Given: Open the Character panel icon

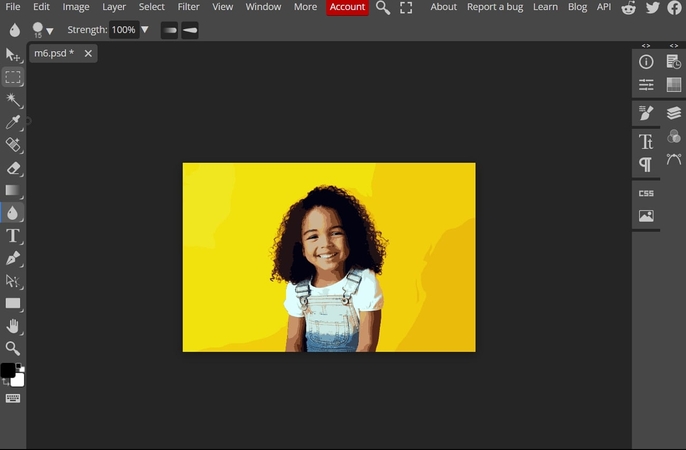Looking at the screenshot, I should pyautogui.click(x=646, y=141).
